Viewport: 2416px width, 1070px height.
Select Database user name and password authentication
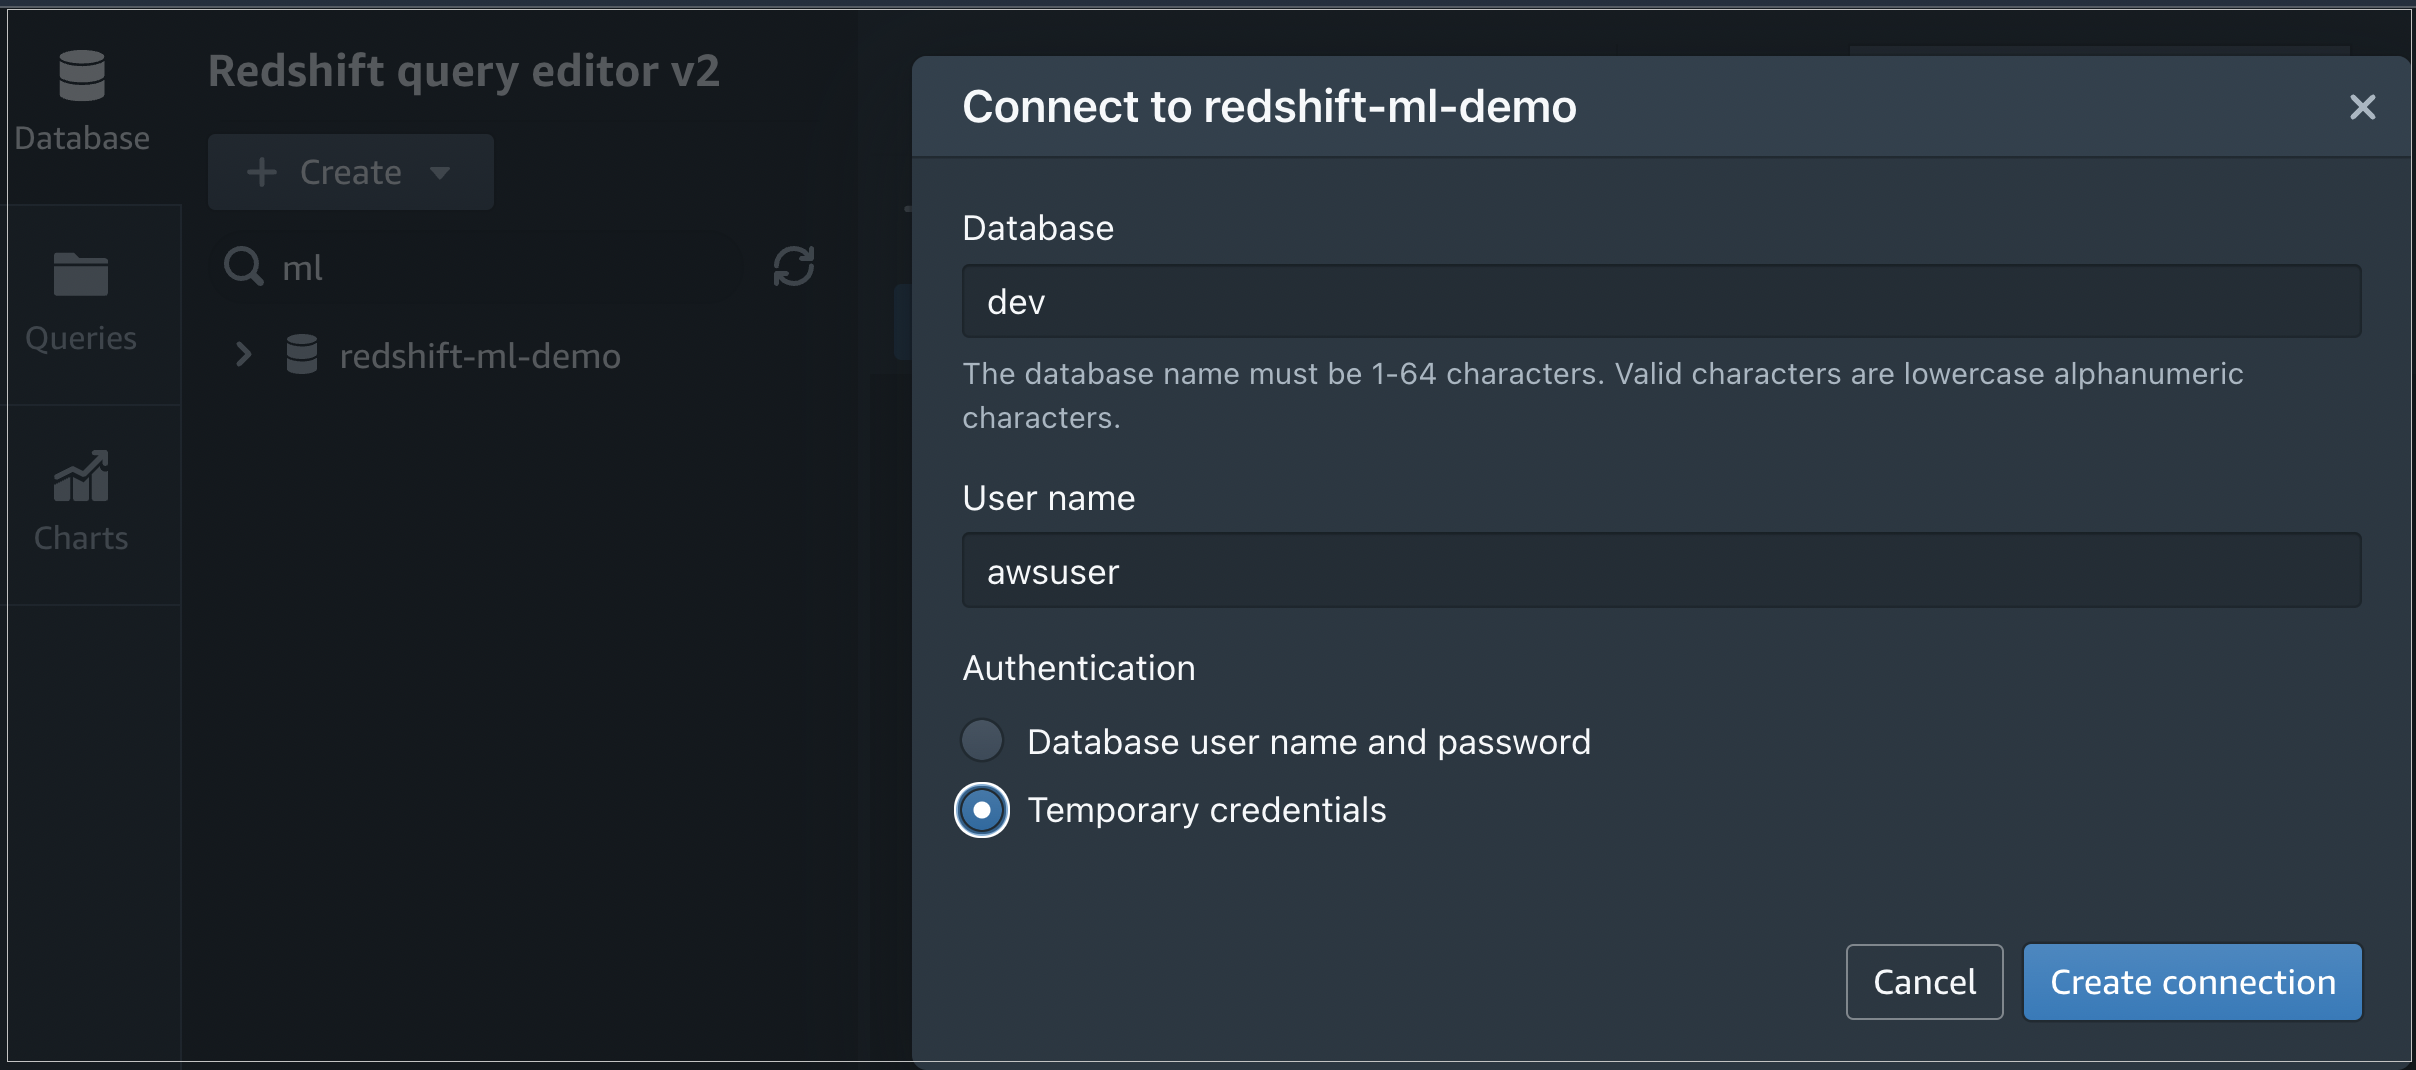[x=982, y=740]
